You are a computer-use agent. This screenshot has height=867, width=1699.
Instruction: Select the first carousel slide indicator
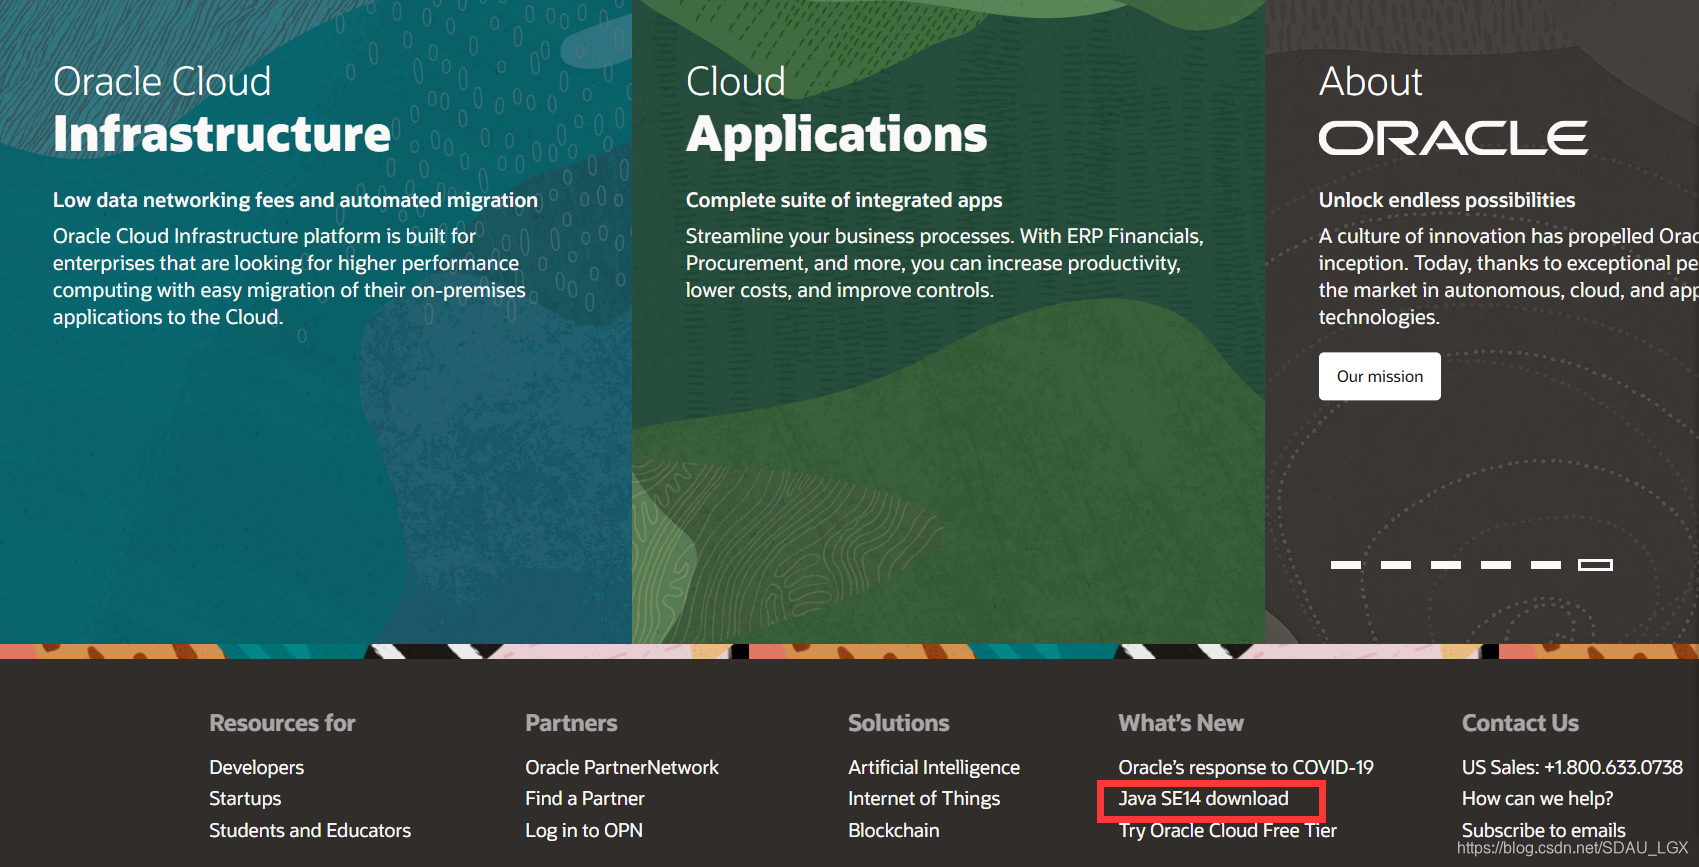1346,565
